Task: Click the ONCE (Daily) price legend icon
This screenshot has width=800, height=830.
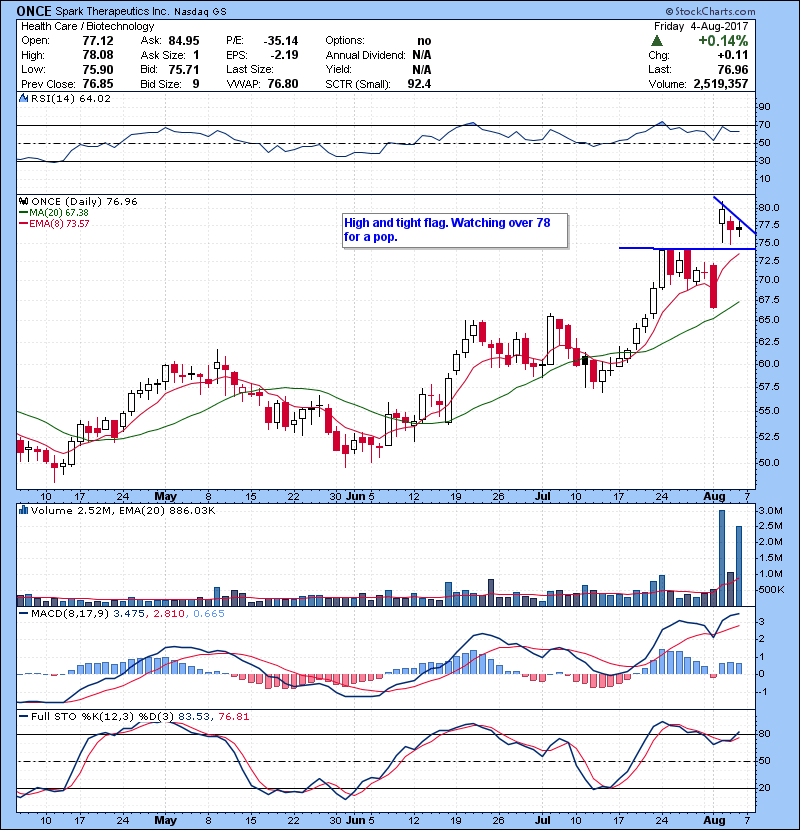Action: pyautogui.click(x=22, y=201)
